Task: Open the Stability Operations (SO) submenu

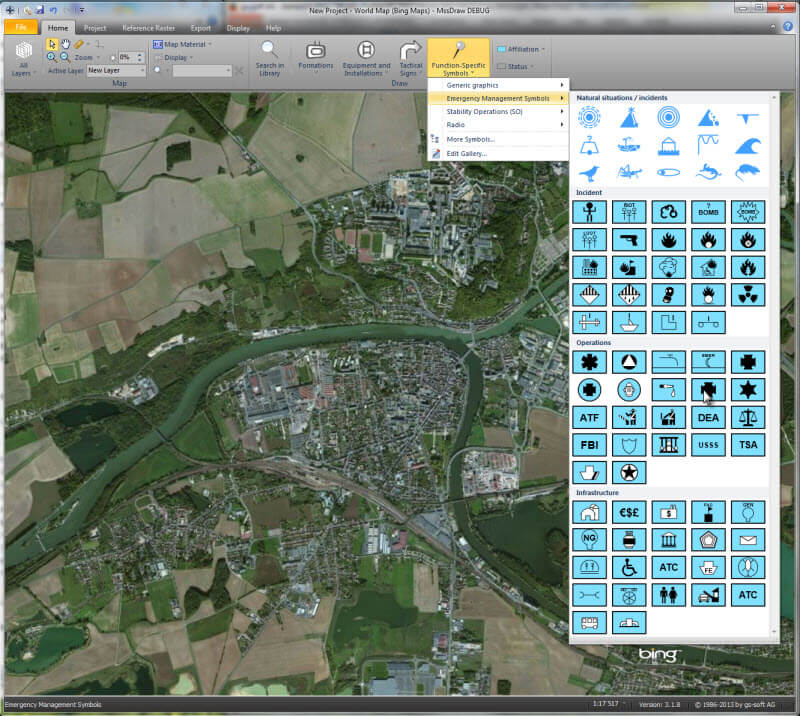Action: point(498,111)
